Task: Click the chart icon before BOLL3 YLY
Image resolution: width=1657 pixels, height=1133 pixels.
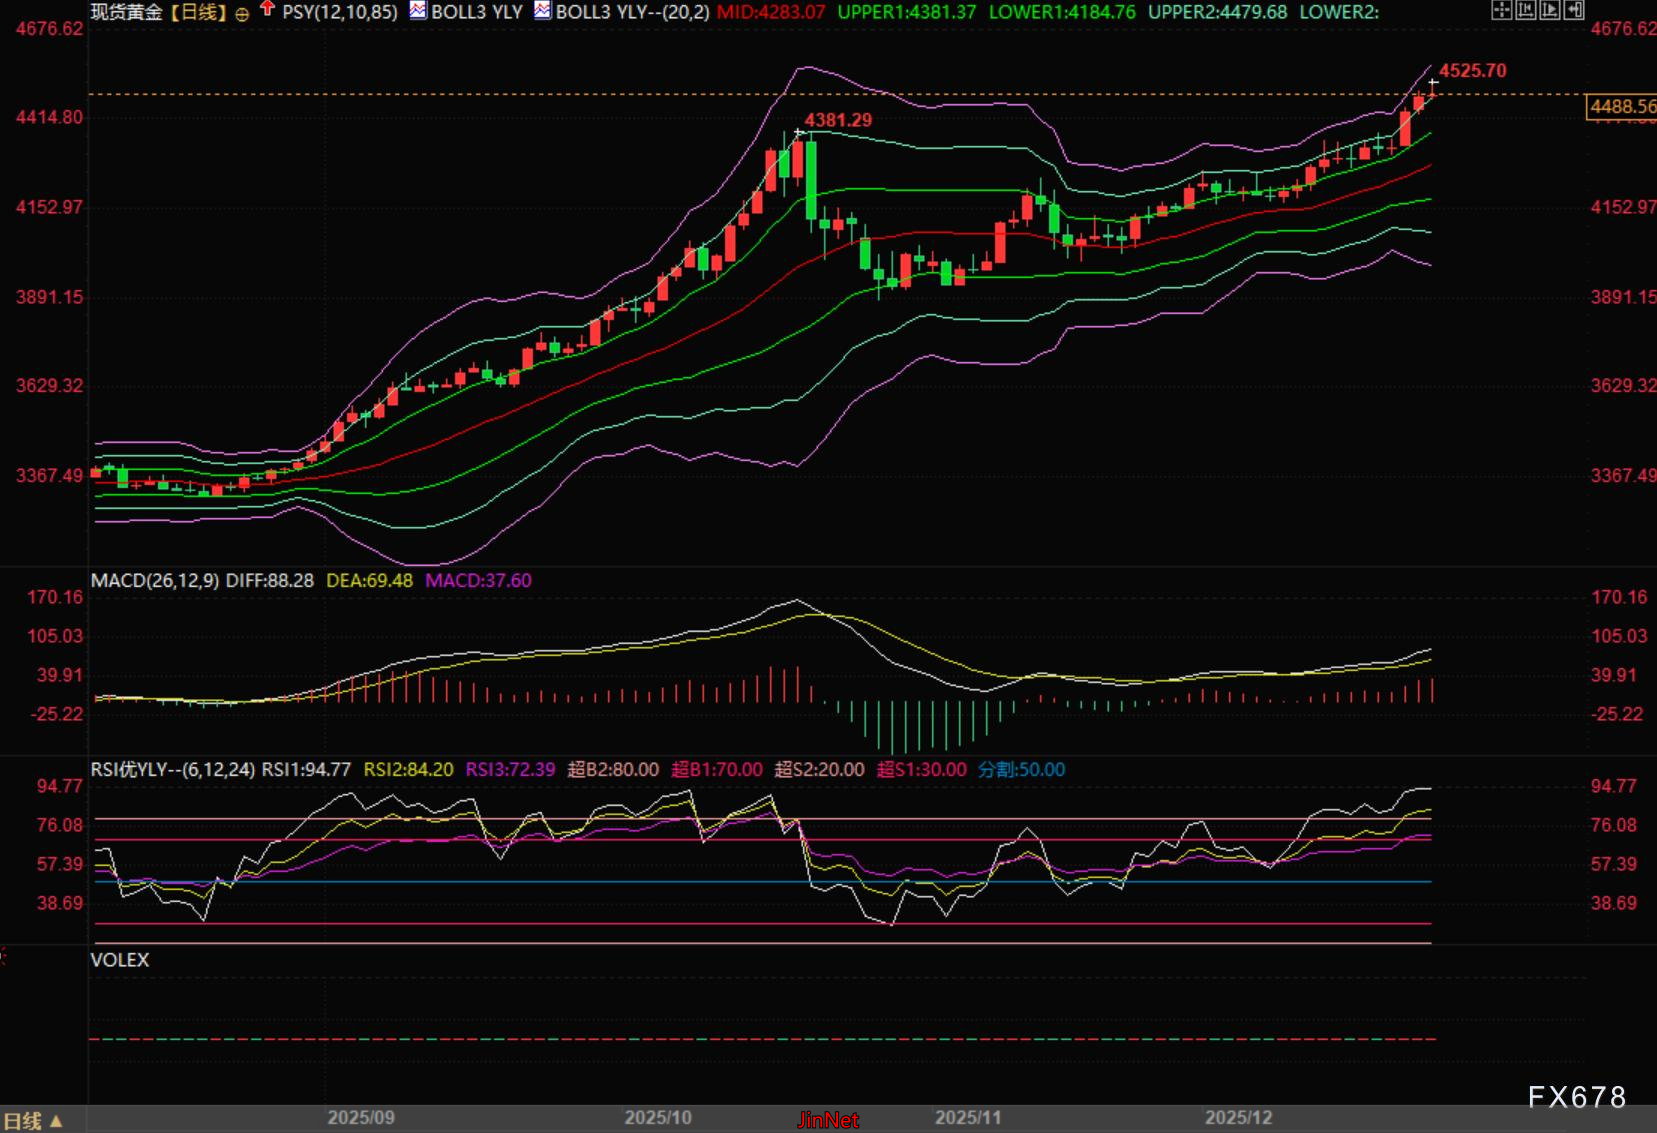Action: point(418,11)
